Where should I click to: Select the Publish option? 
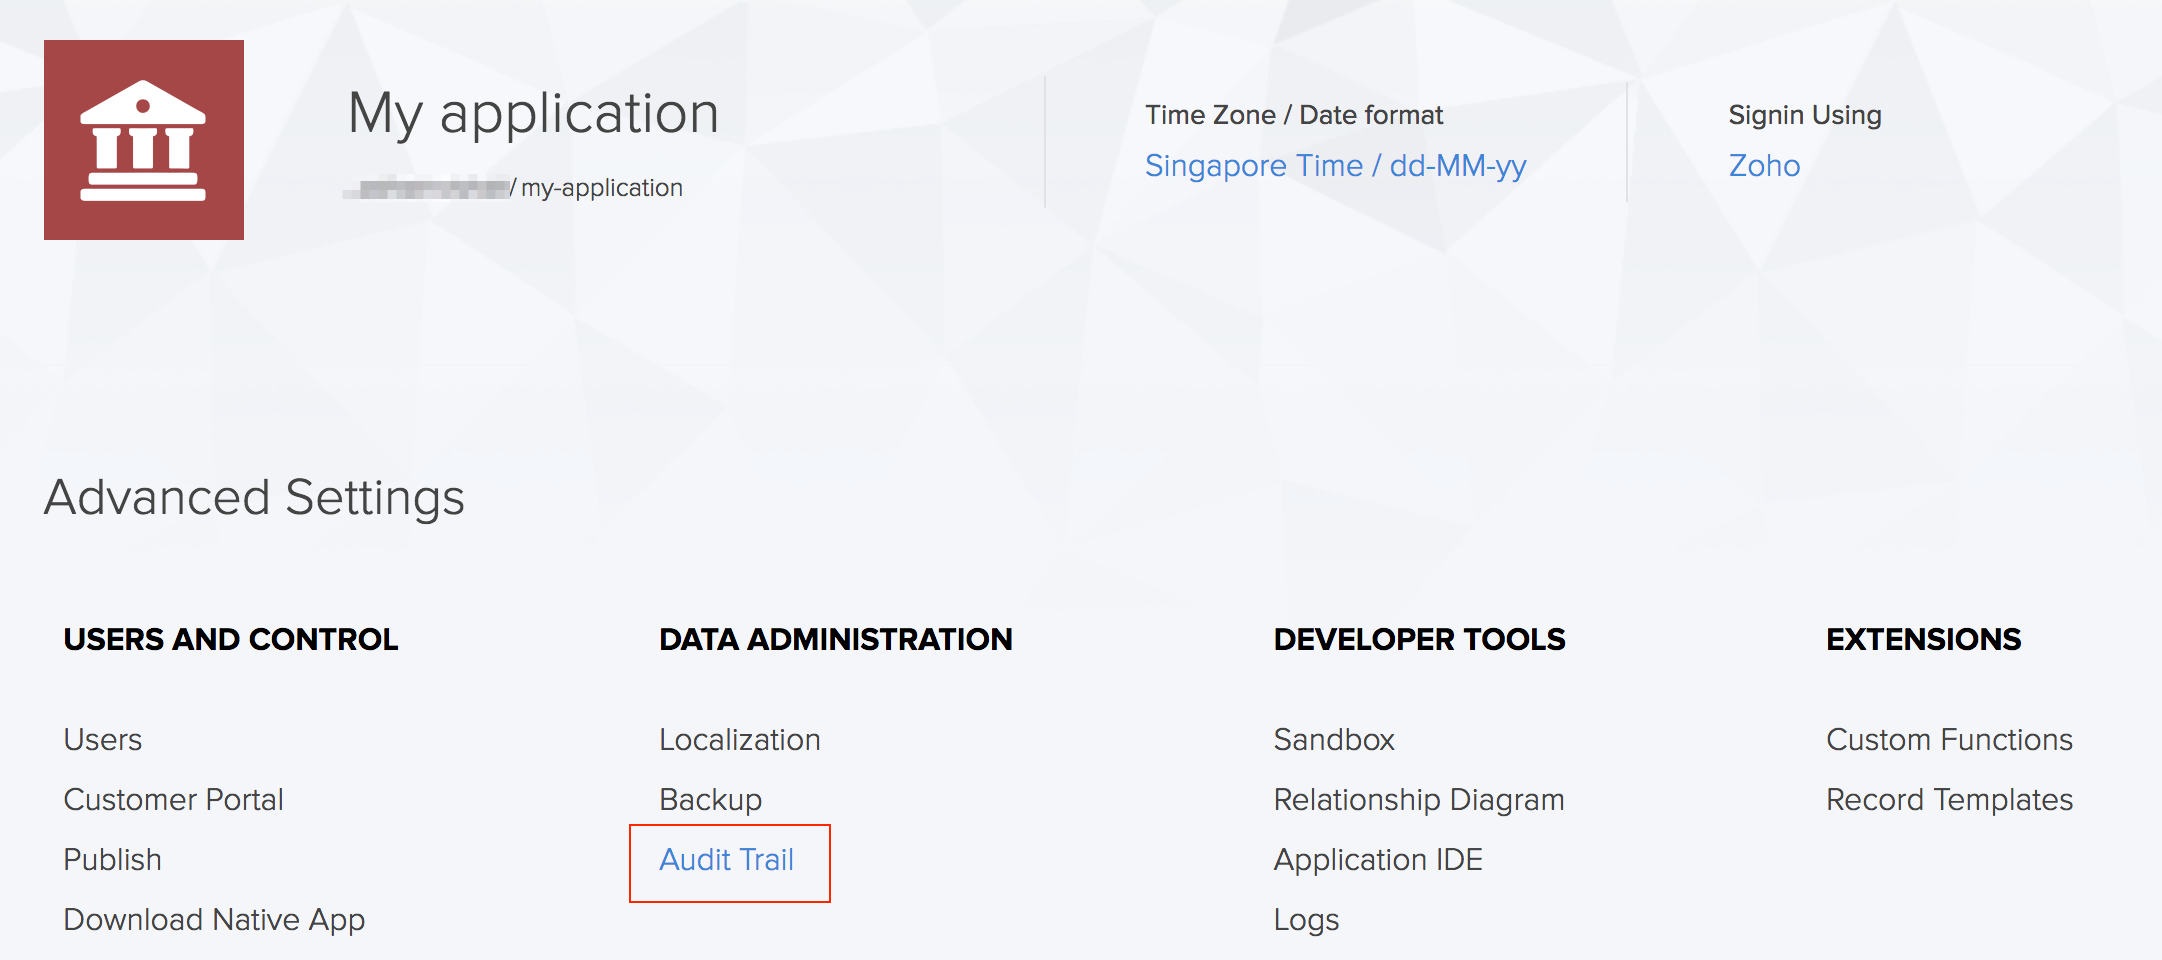pos(112,859)
